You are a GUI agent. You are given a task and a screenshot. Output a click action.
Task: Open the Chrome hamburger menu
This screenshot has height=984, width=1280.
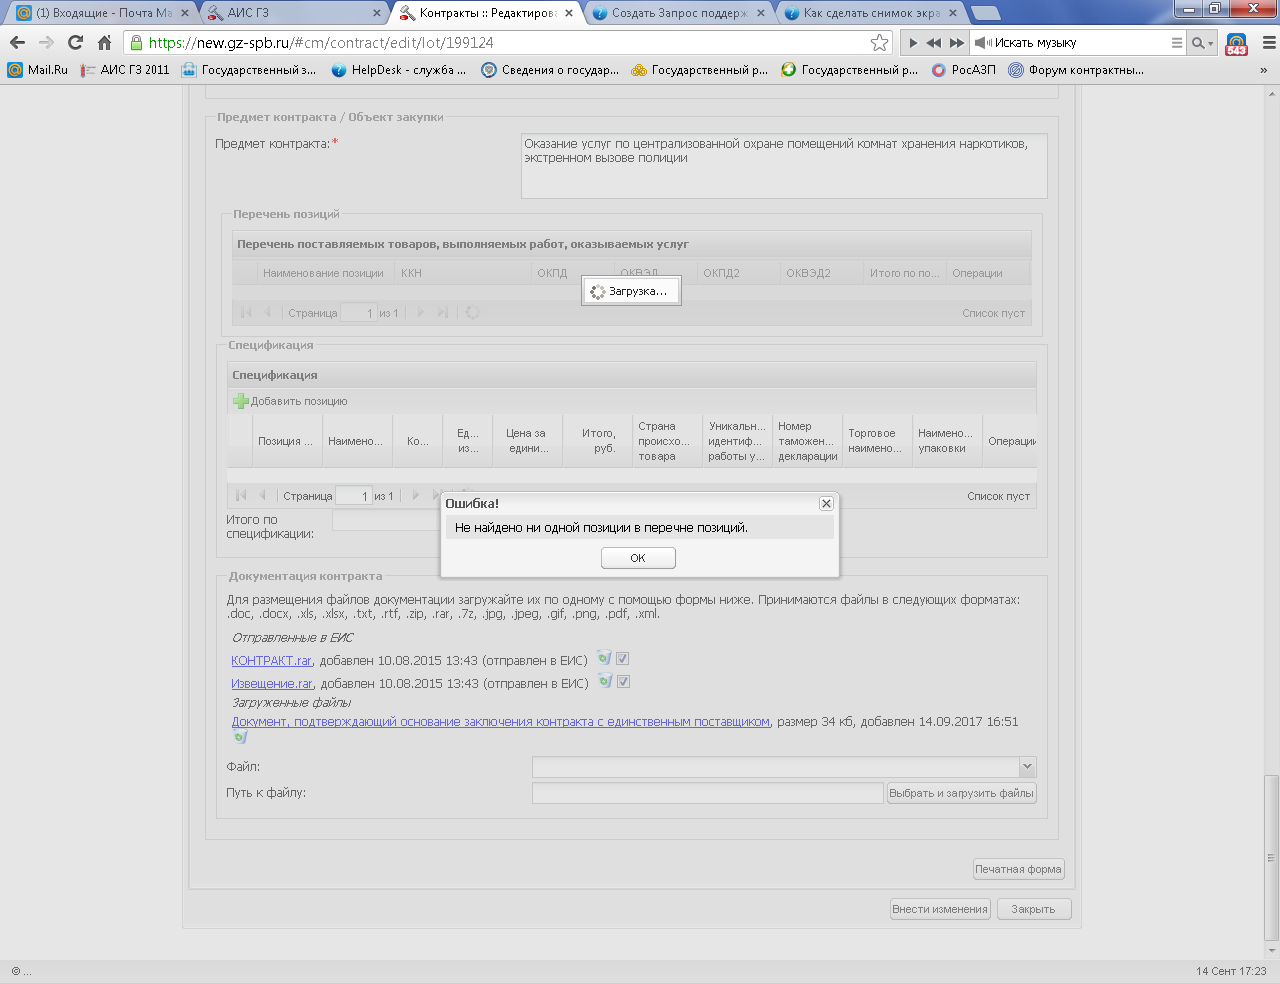tap(1269, 42)
